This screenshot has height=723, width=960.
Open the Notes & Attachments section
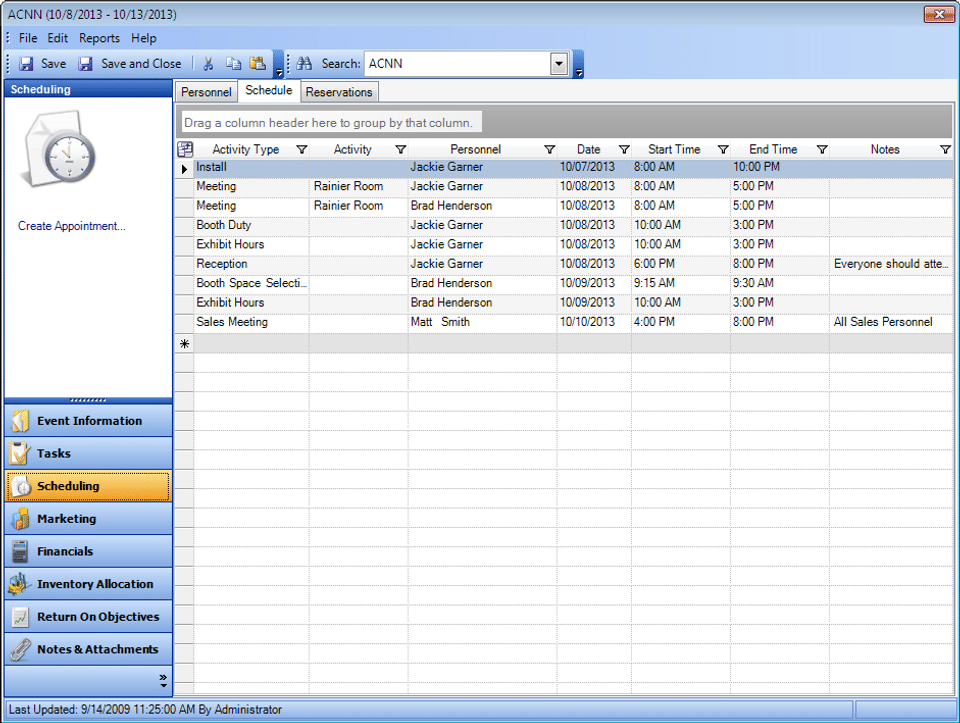88,650
